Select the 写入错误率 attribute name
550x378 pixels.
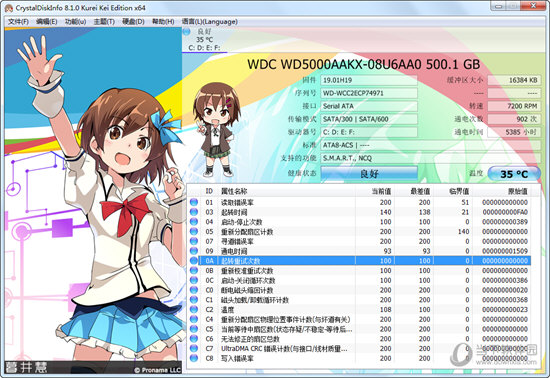coord(237,359)
